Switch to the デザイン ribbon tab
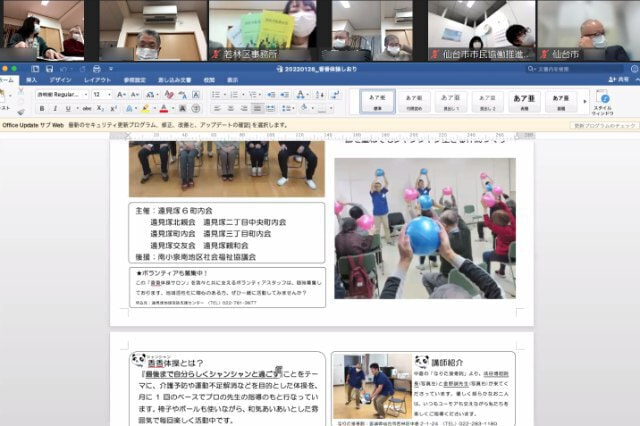The width and height of the screenshot is (640, 426). 61,79
